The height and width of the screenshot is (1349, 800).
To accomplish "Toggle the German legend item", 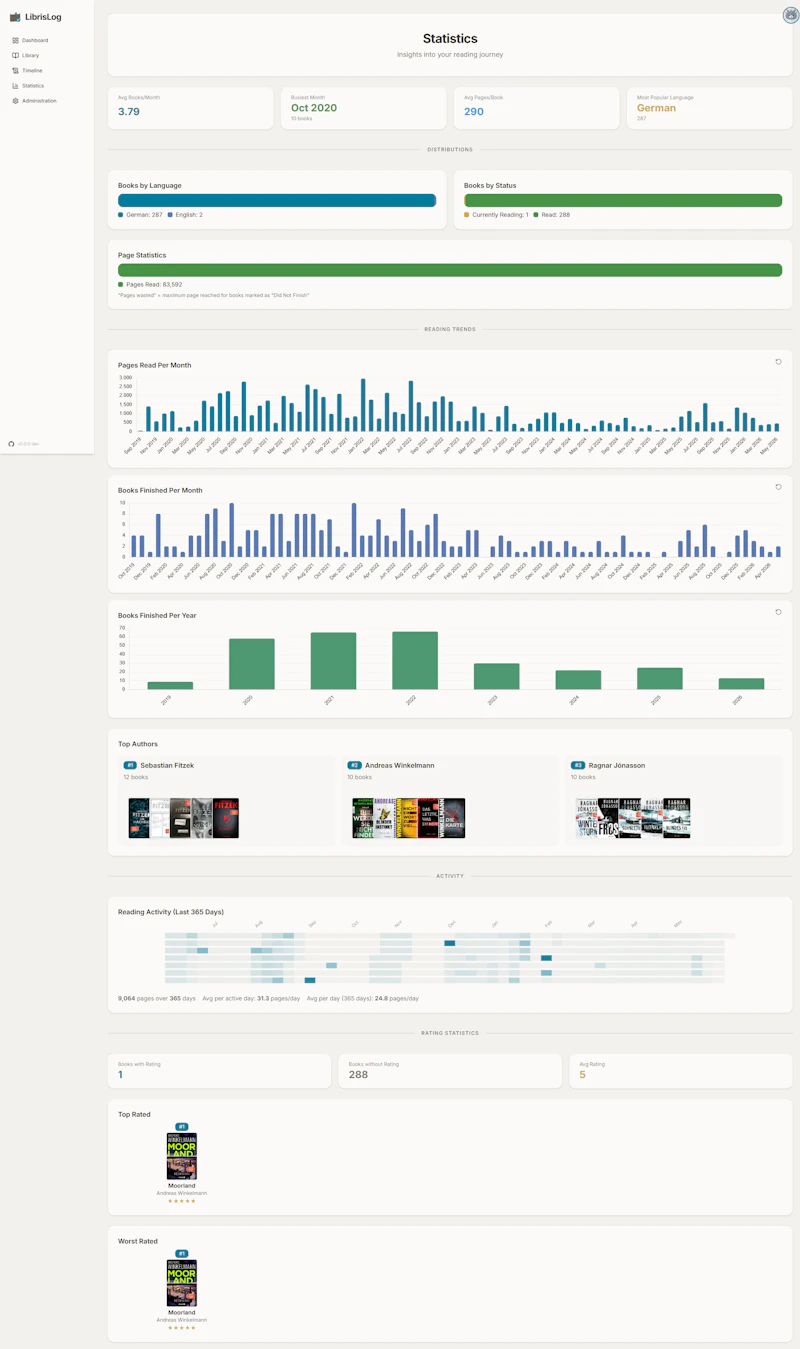I will click(140, 214).
